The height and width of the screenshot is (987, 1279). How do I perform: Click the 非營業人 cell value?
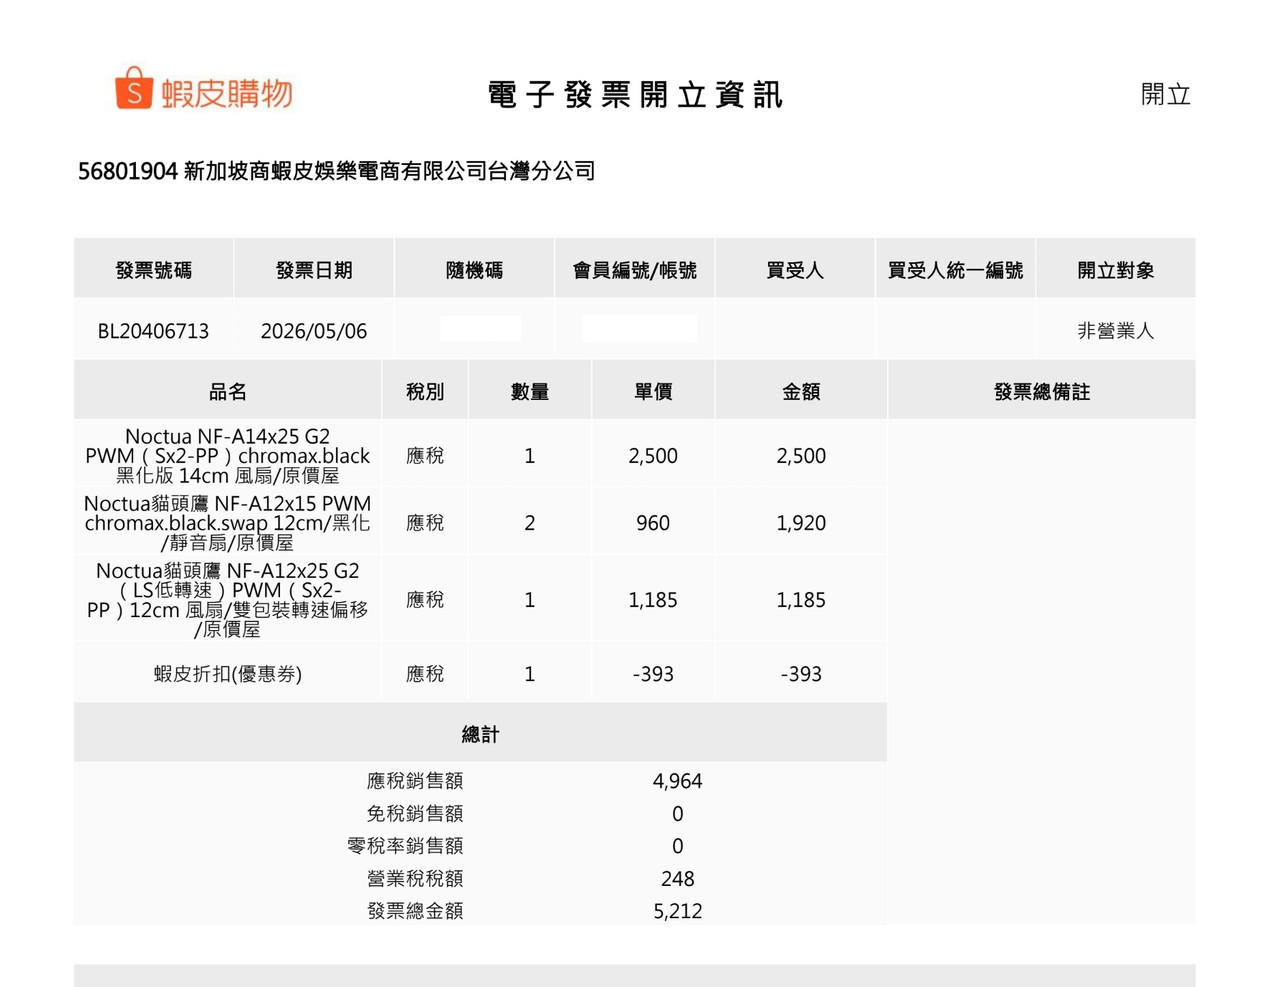click(1116, 331)
